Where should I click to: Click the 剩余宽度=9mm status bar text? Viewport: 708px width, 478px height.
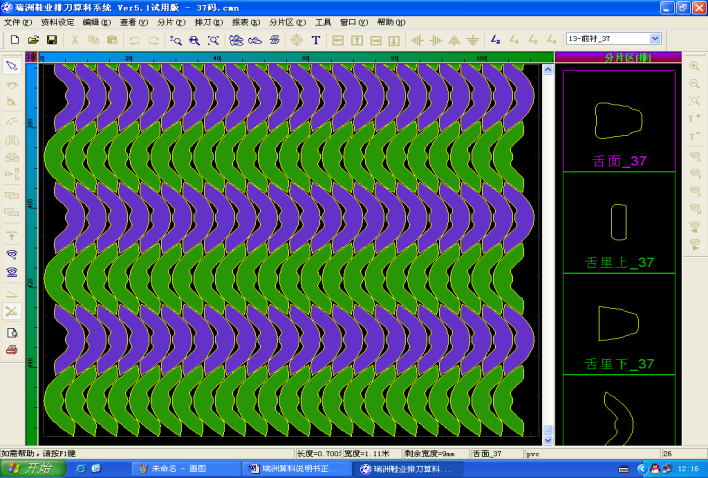[x=430, y=454]
